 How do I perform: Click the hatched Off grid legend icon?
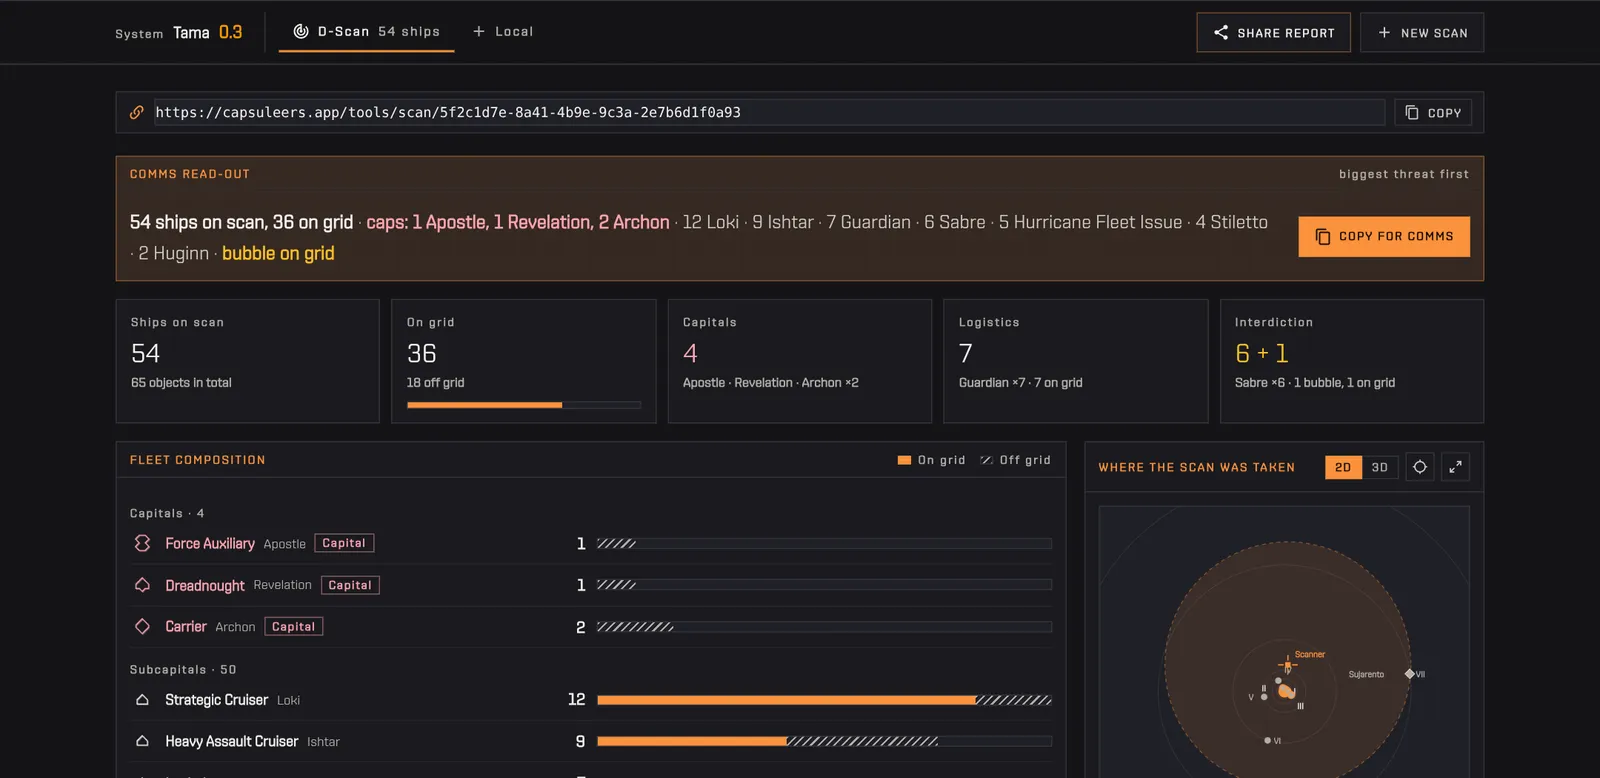pyautogui.click(x=986, y=460)
